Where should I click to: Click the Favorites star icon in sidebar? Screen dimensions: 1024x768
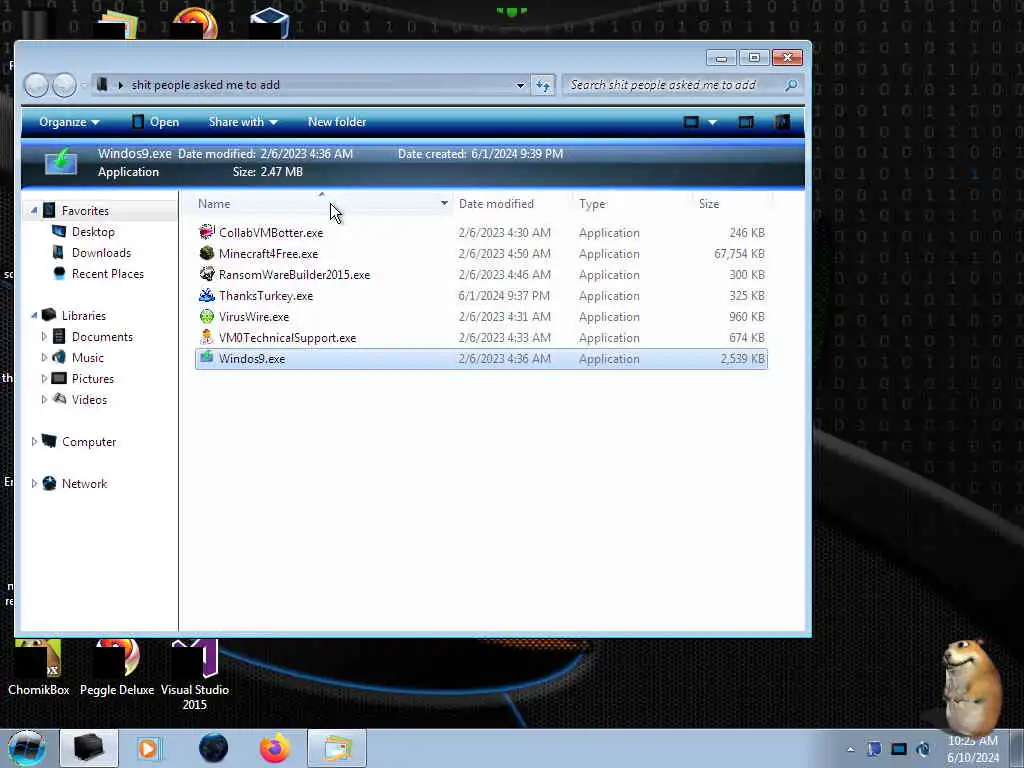(x=49, y=210)
